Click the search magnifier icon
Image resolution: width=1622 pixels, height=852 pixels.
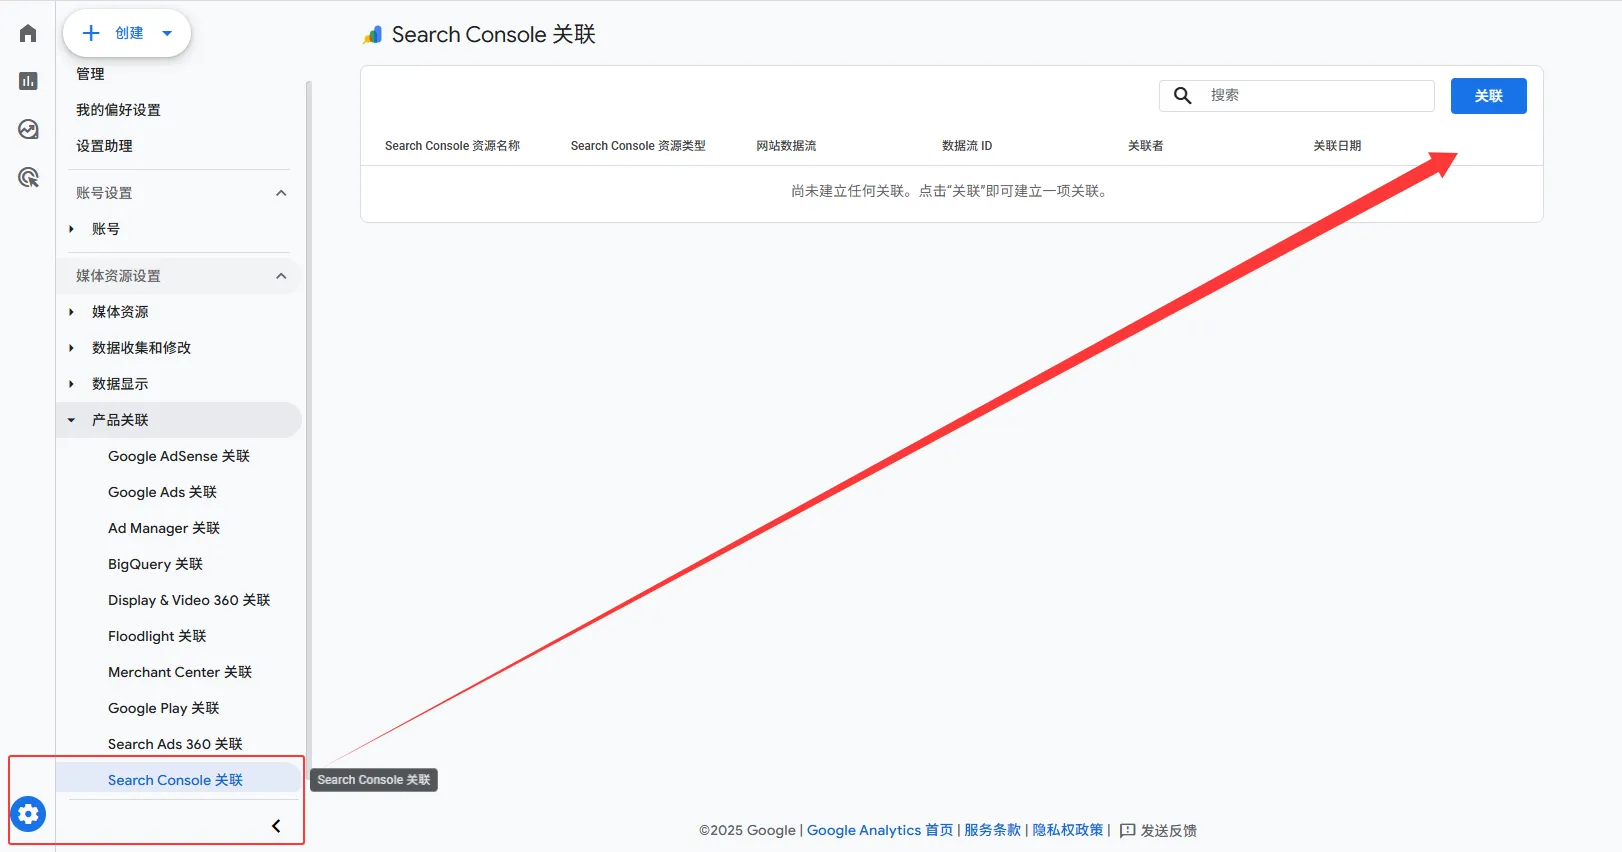[1182, 95]
